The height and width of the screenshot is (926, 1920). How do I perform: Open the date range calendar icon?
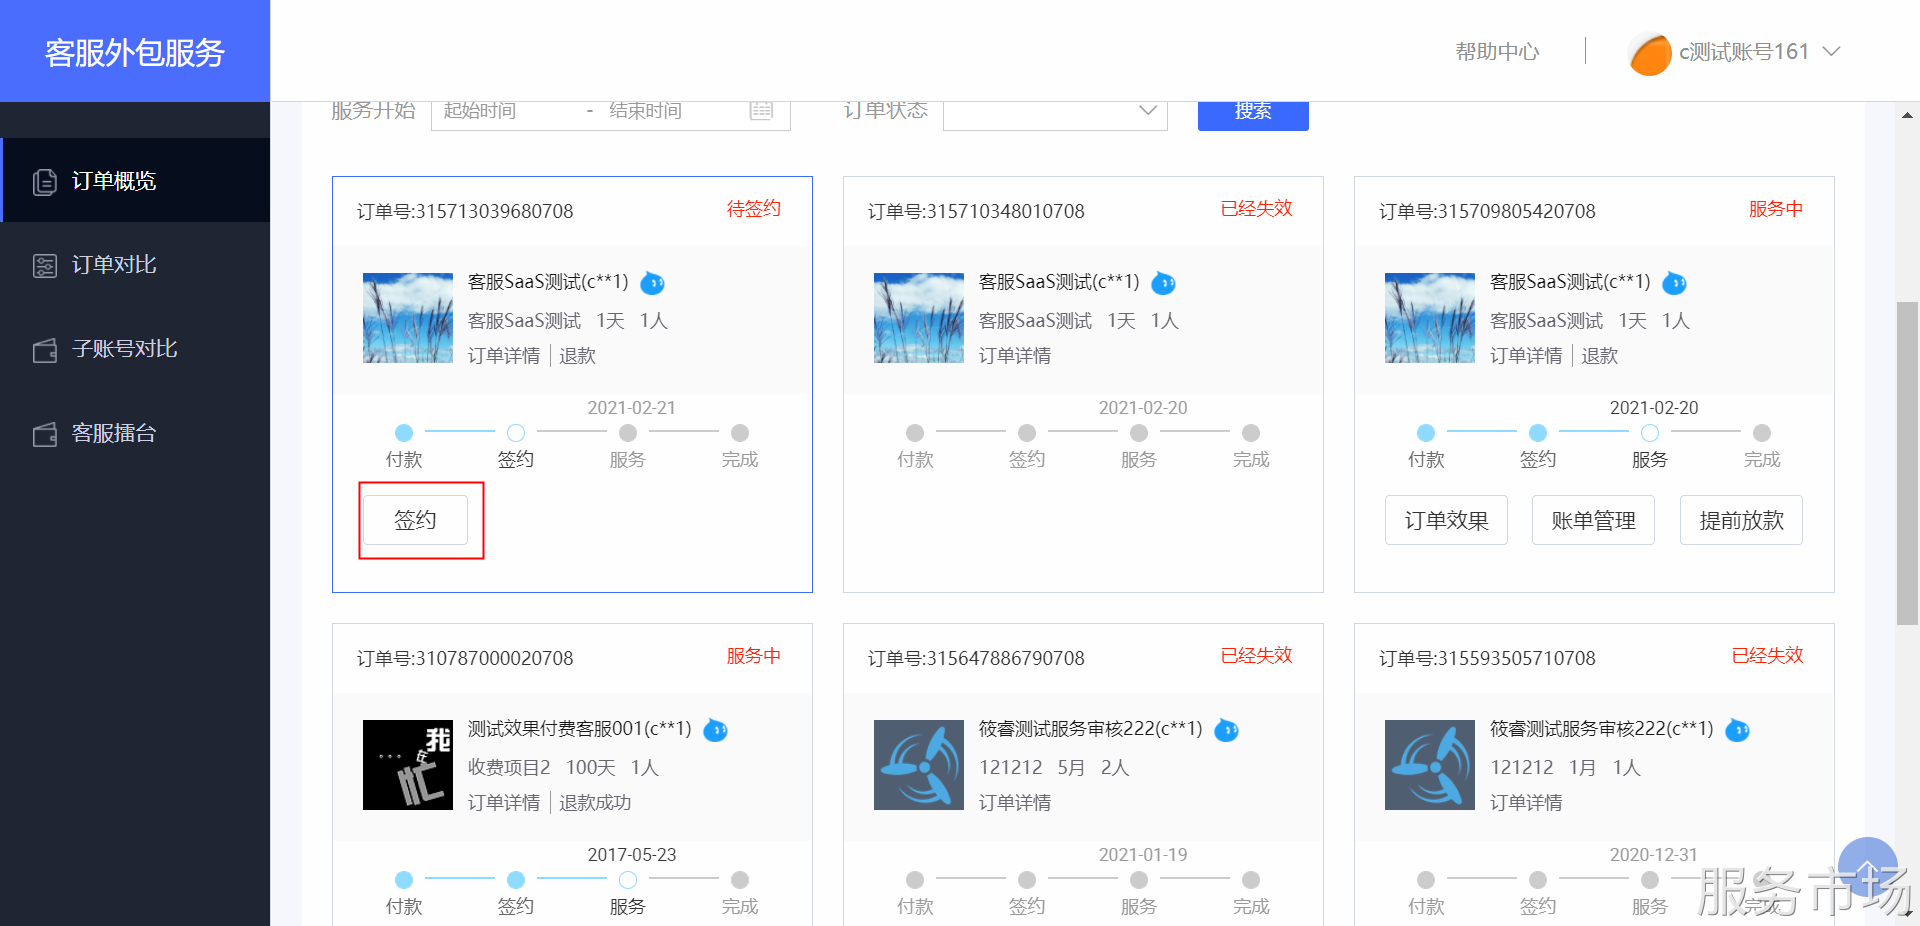(762, 110)
